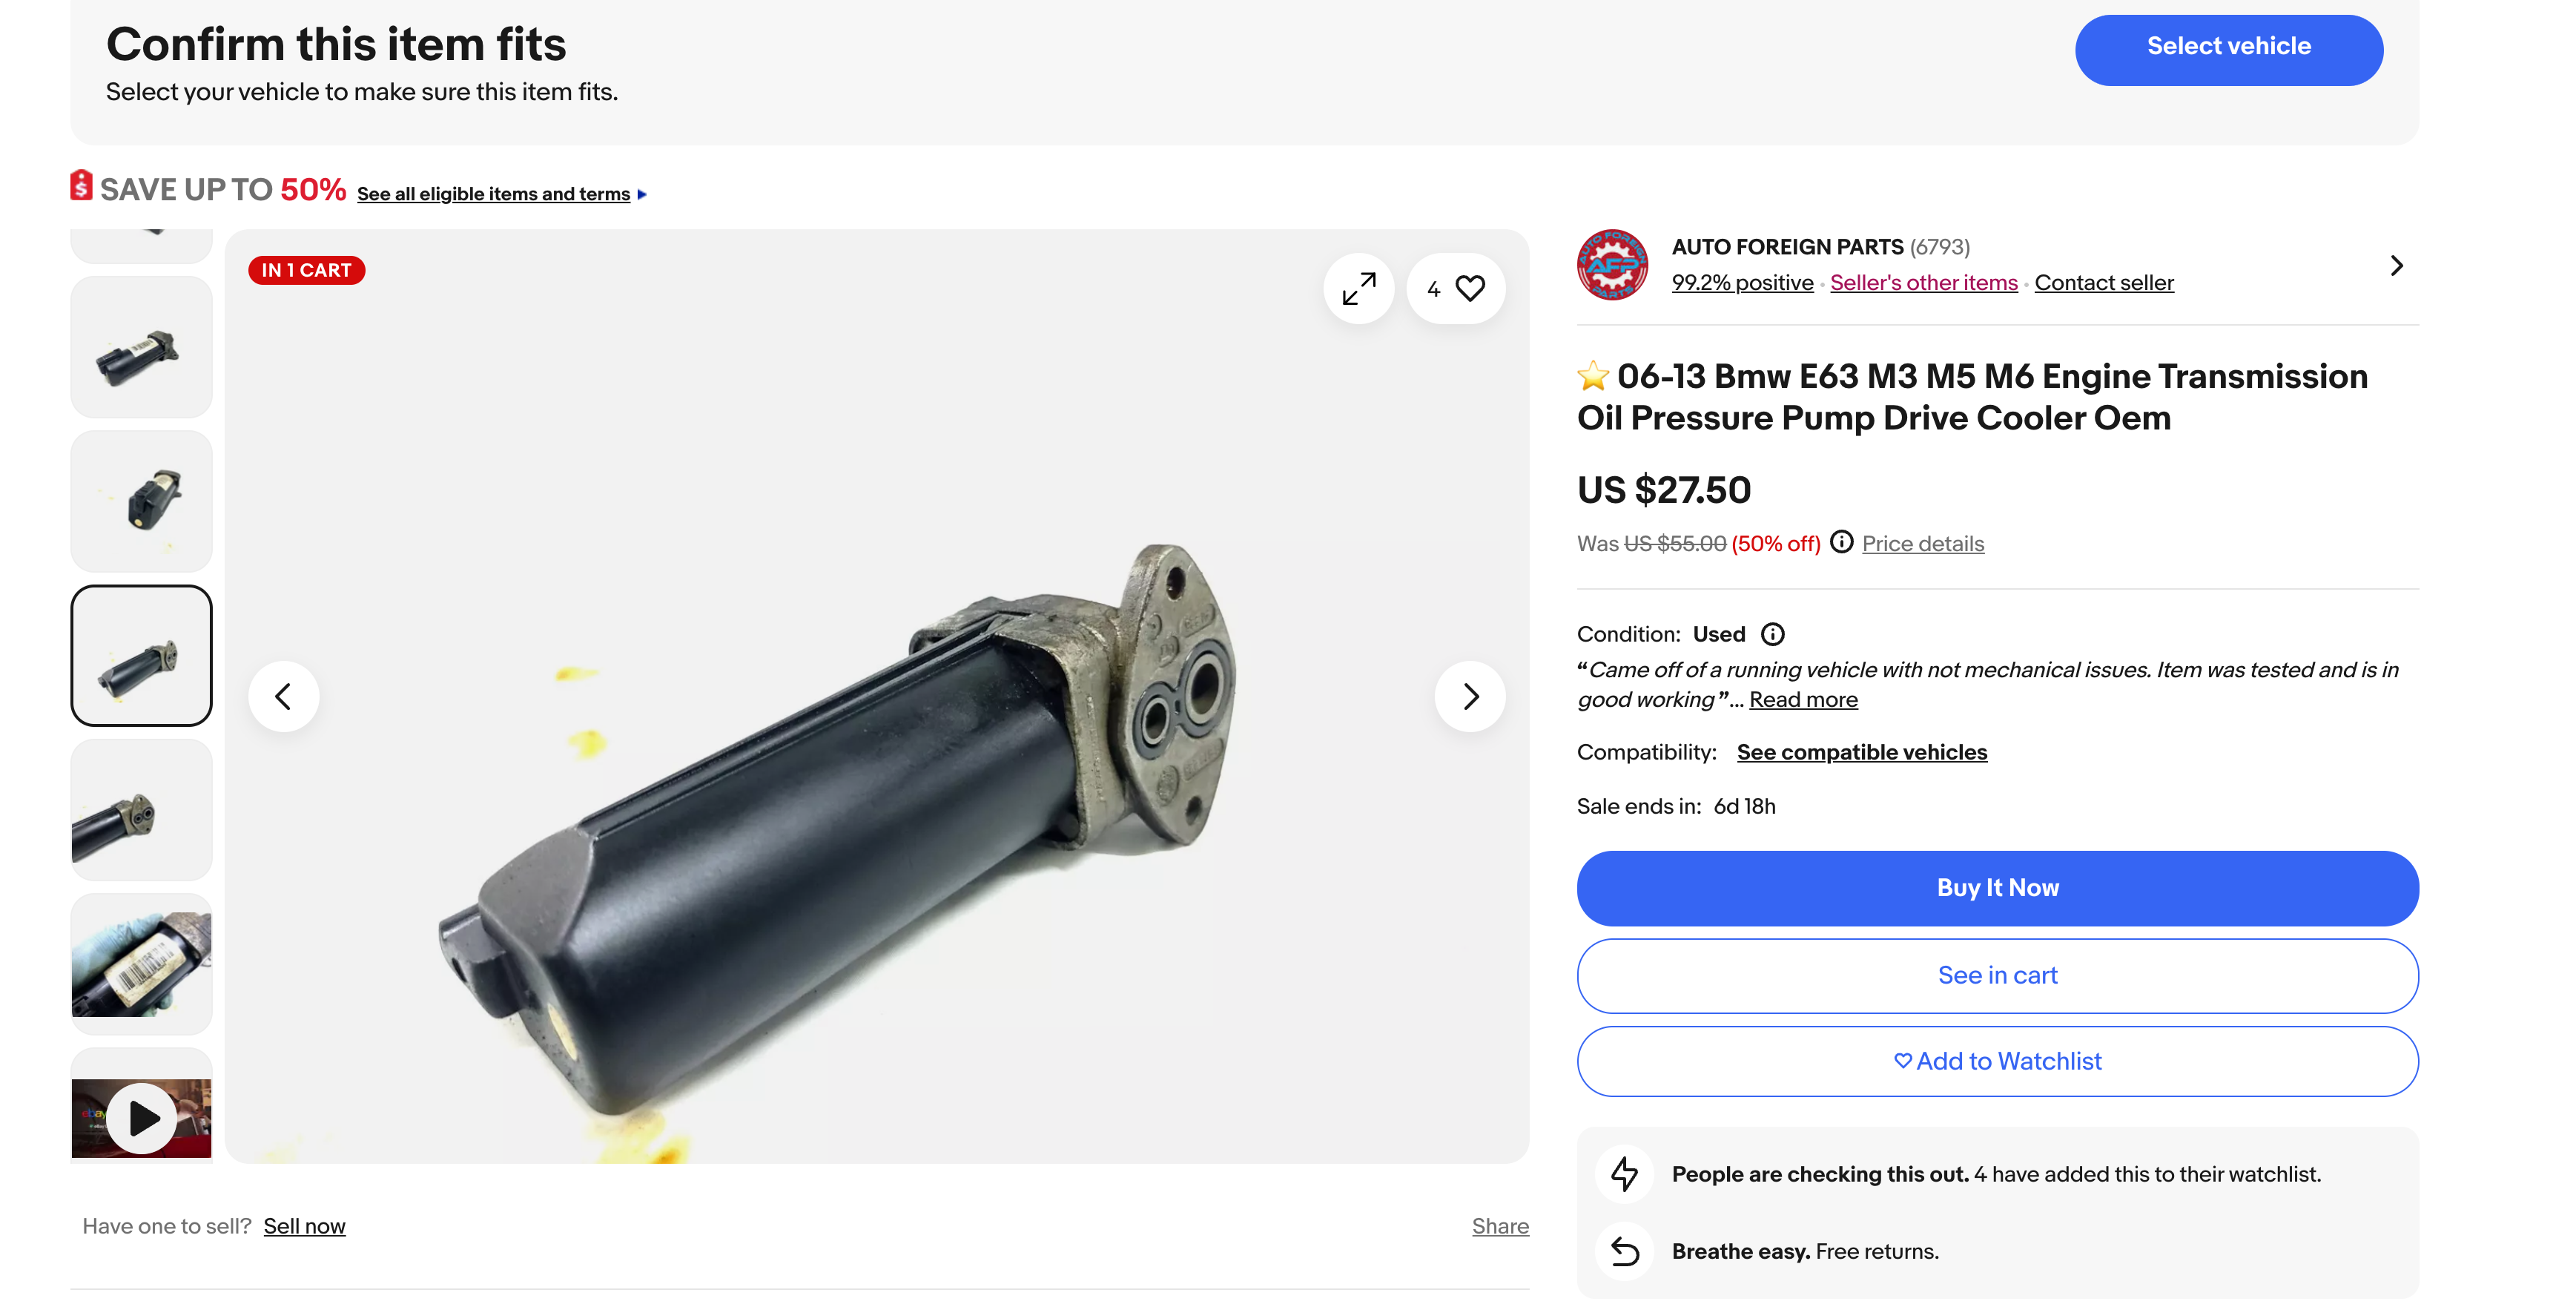Show the next product image
Screen dimensions: 2576x1307
click(x=1469, y=696)
